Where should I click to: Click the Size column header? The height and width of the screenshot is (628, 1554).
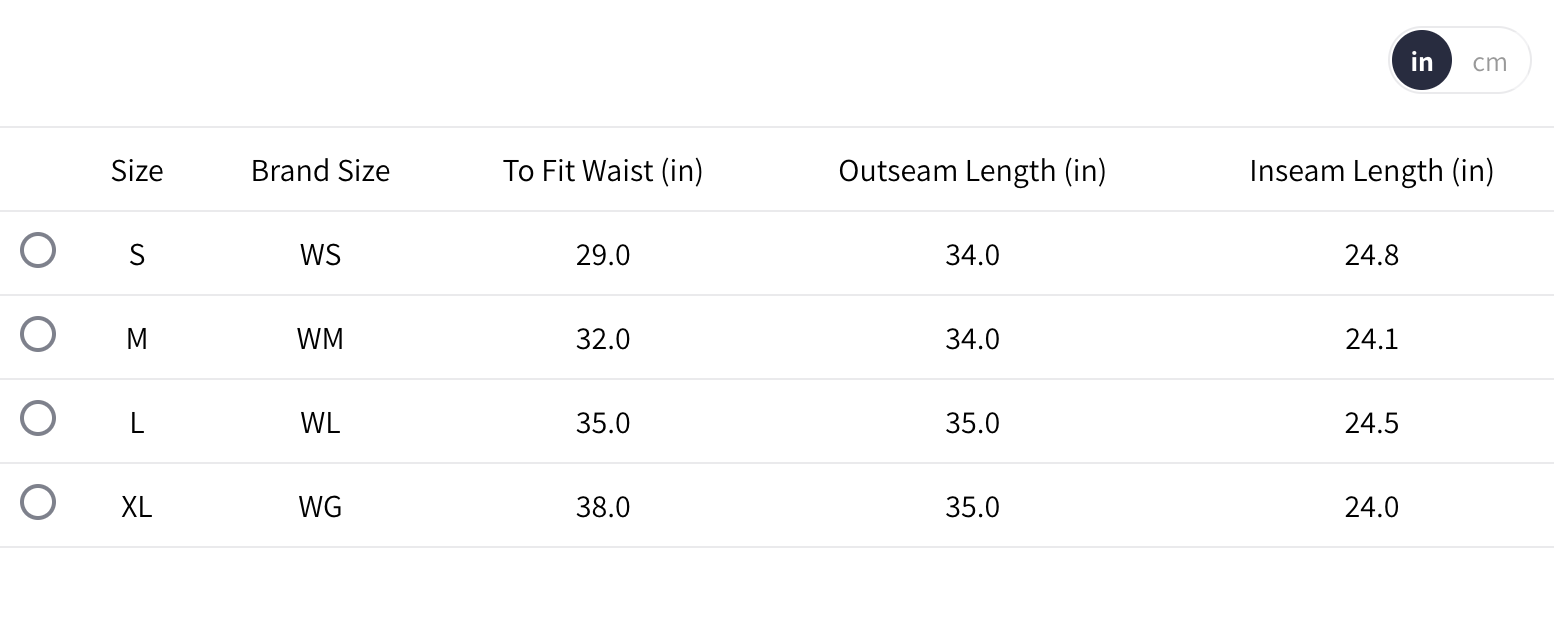click(137, 171)
